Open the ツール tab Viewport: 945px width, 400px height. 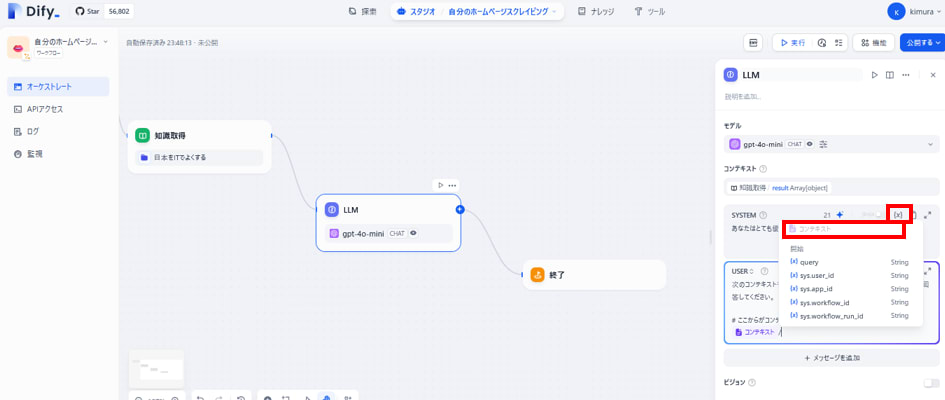point(650,11)
